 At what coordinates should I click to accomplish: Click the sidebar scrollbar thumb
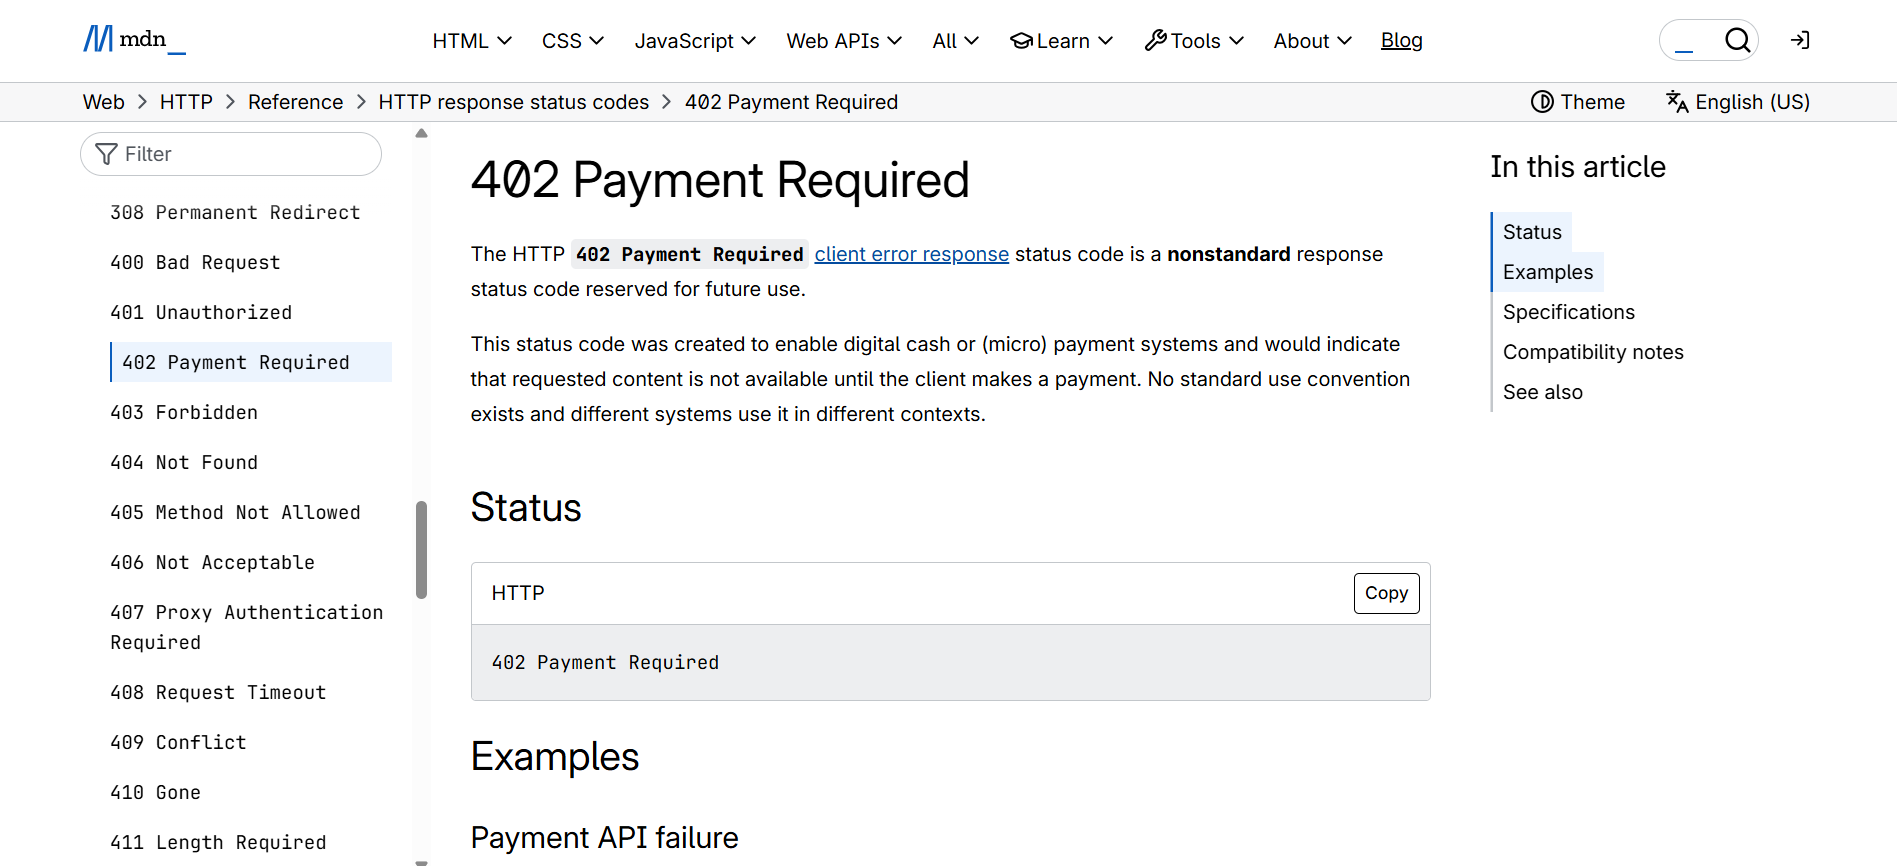tap(421, 550)
